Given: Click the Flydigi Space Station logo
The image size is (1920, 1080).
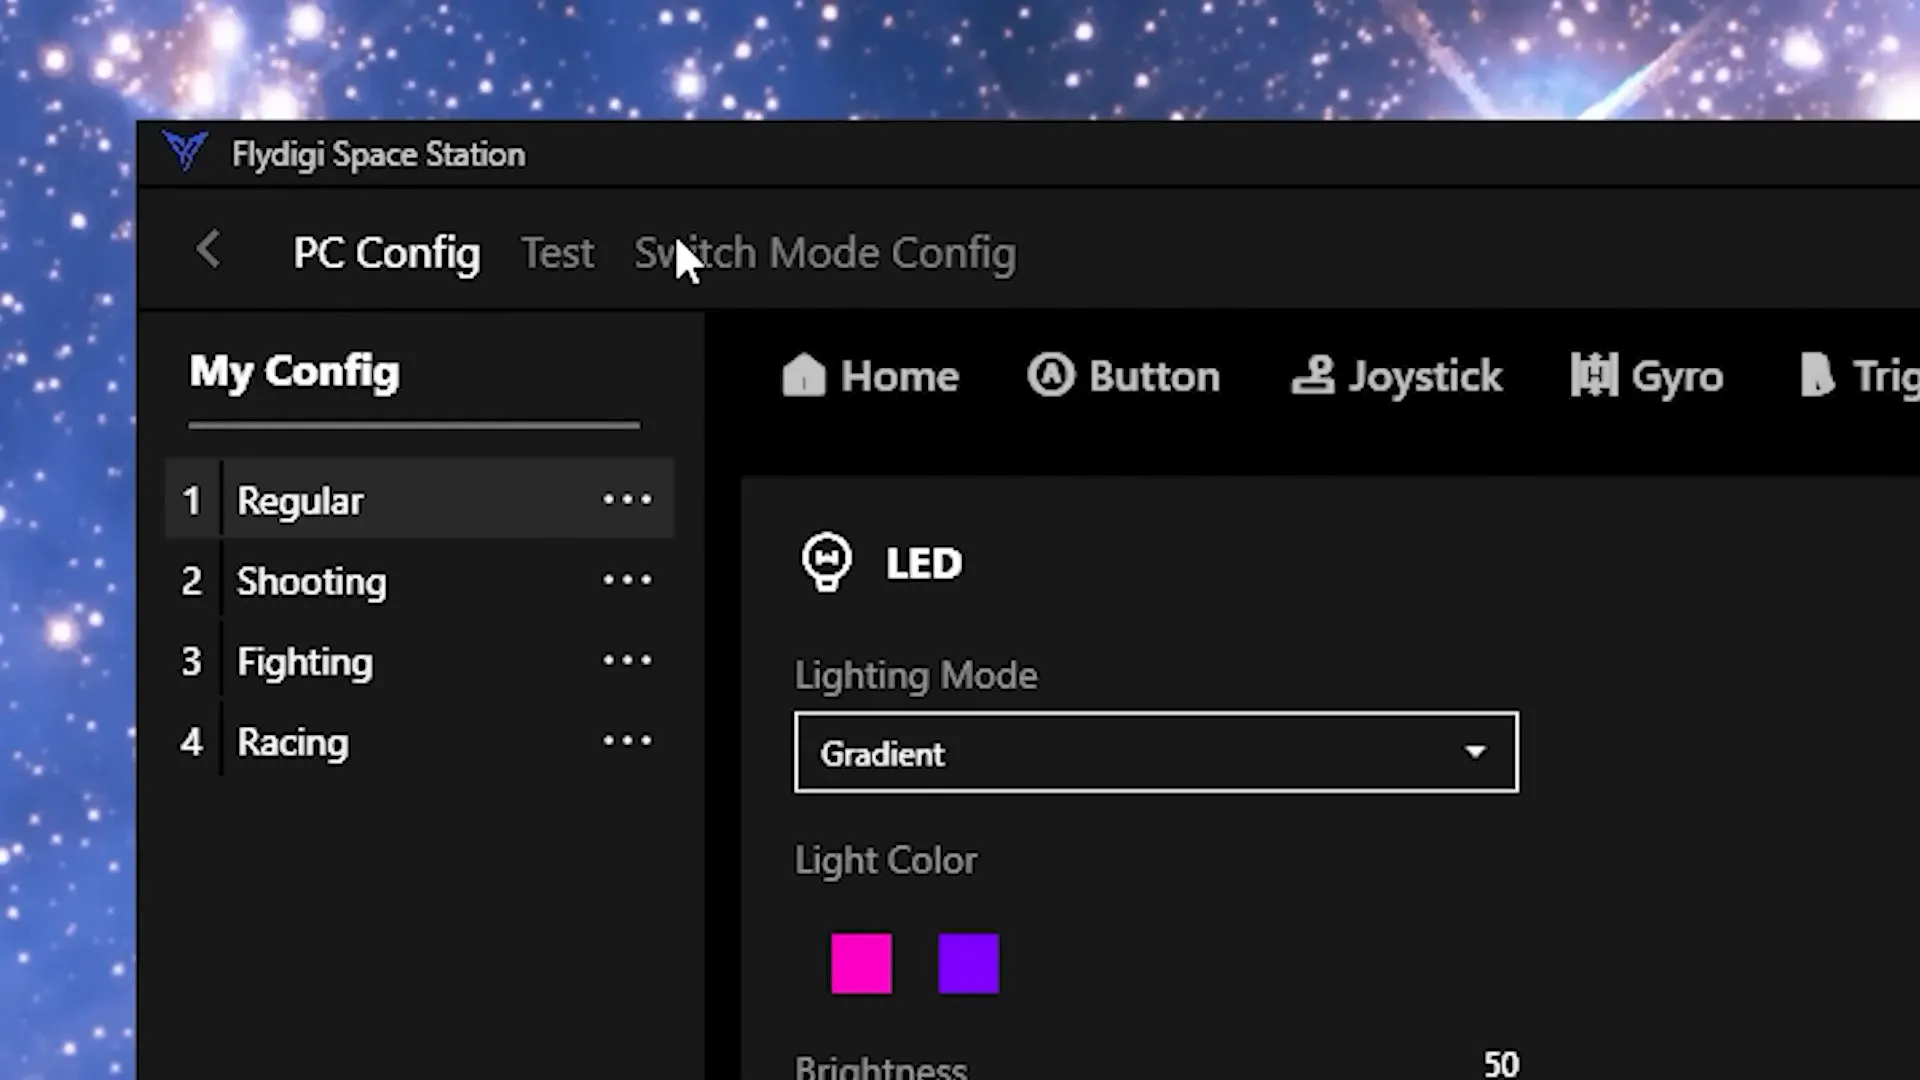Looking at the screenshot, I should (185, 153).
